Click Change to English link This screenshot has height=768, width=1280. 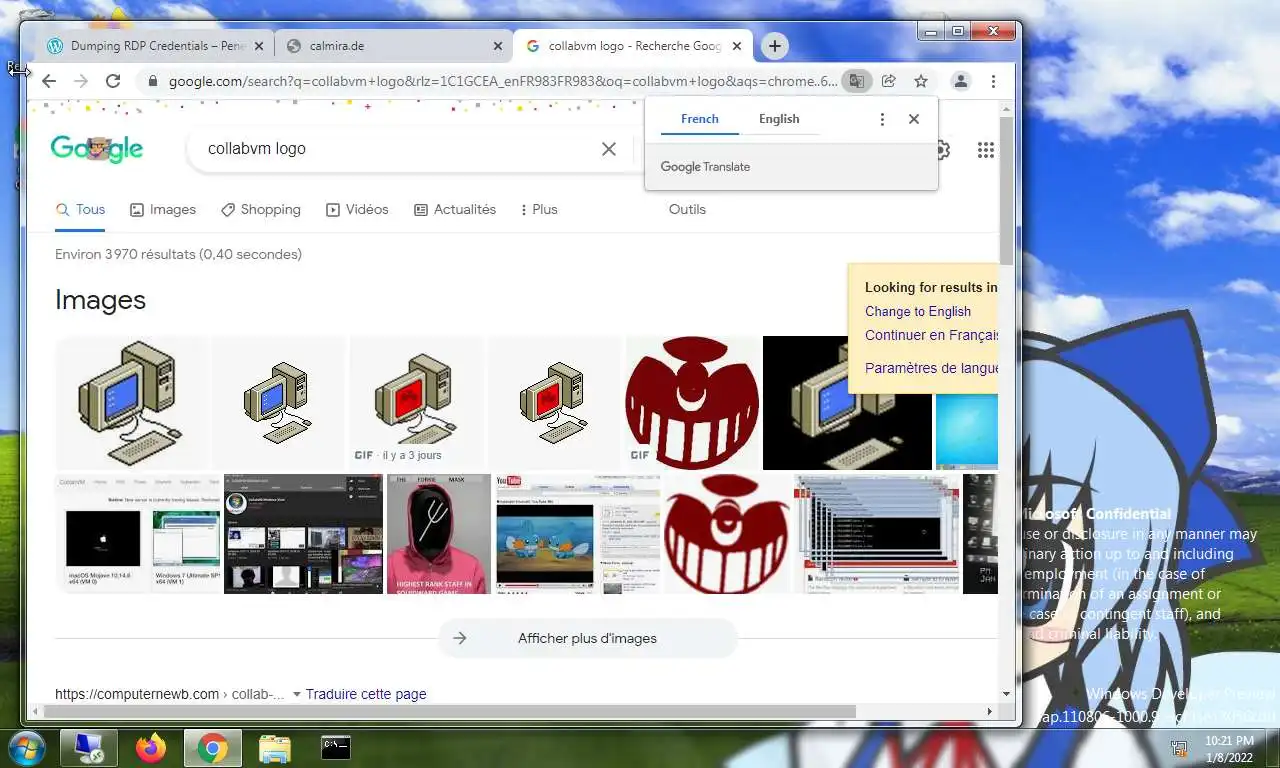click(918, 311)
